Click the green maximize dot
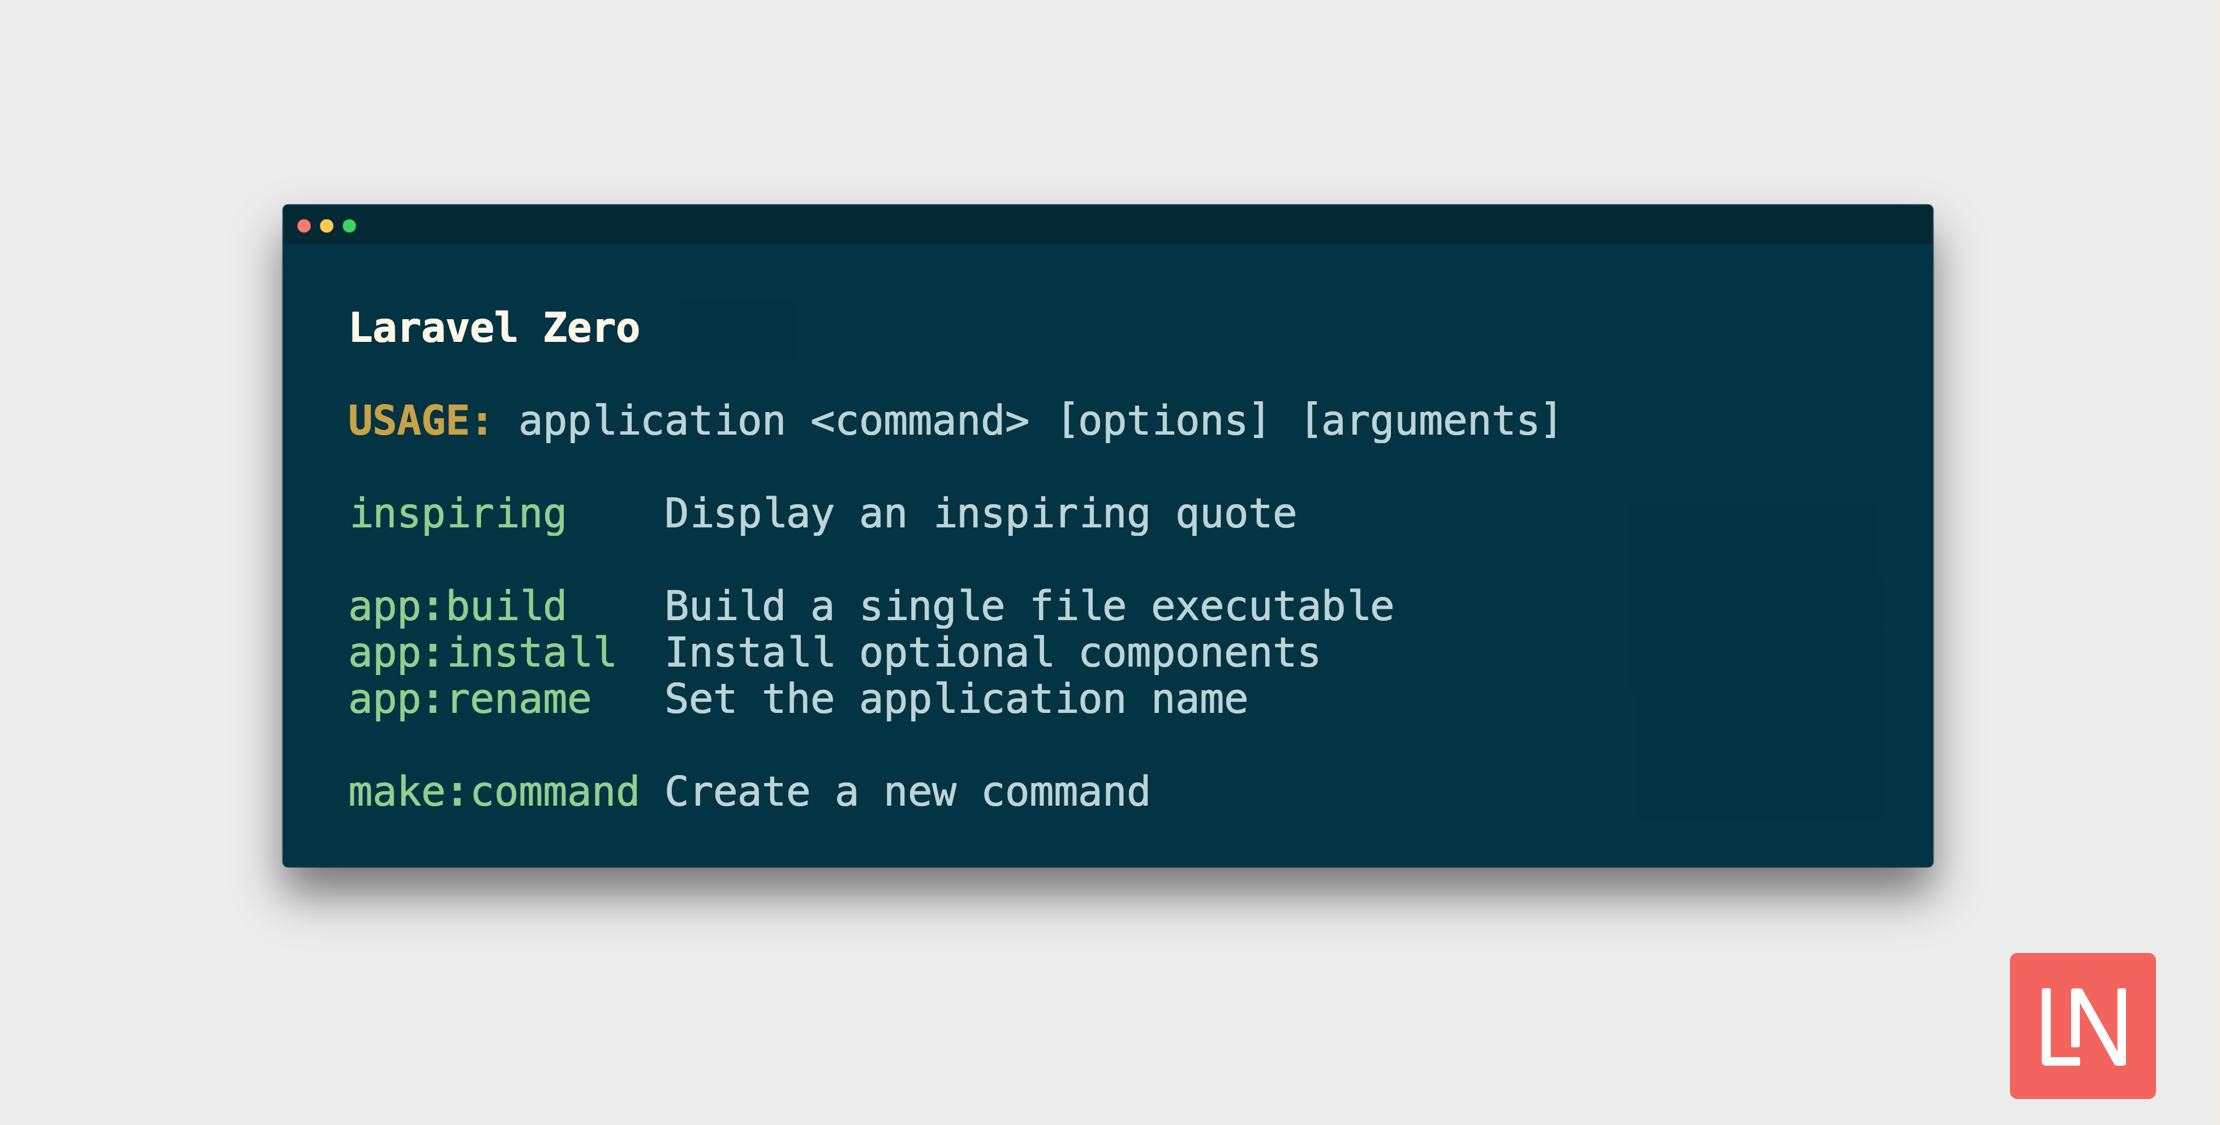 pyautogui.click(x=350, y=226)
